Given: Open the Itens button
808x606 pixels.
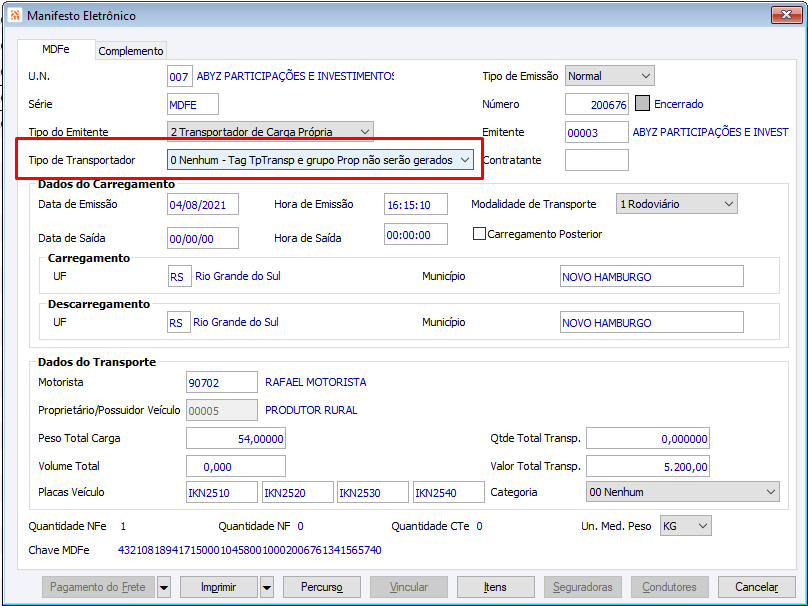Looking at the screenshot, I should [495, 587].
